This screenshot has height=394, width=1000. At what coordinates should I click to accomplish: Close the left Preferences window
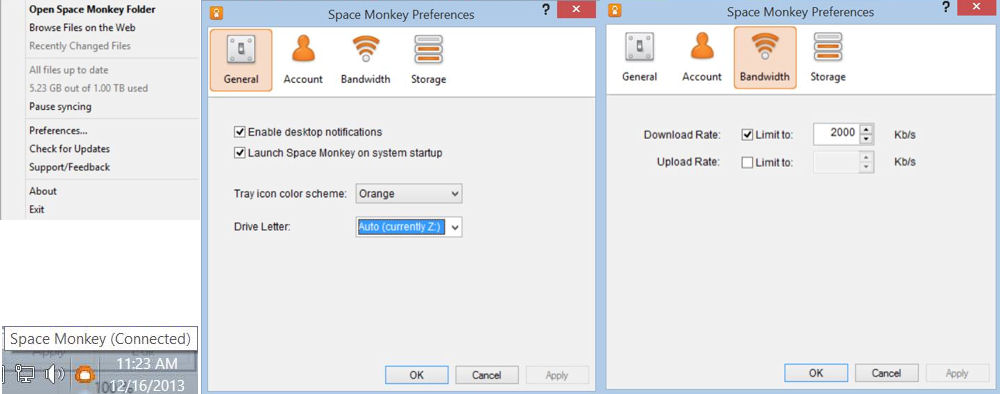point(576,9)
